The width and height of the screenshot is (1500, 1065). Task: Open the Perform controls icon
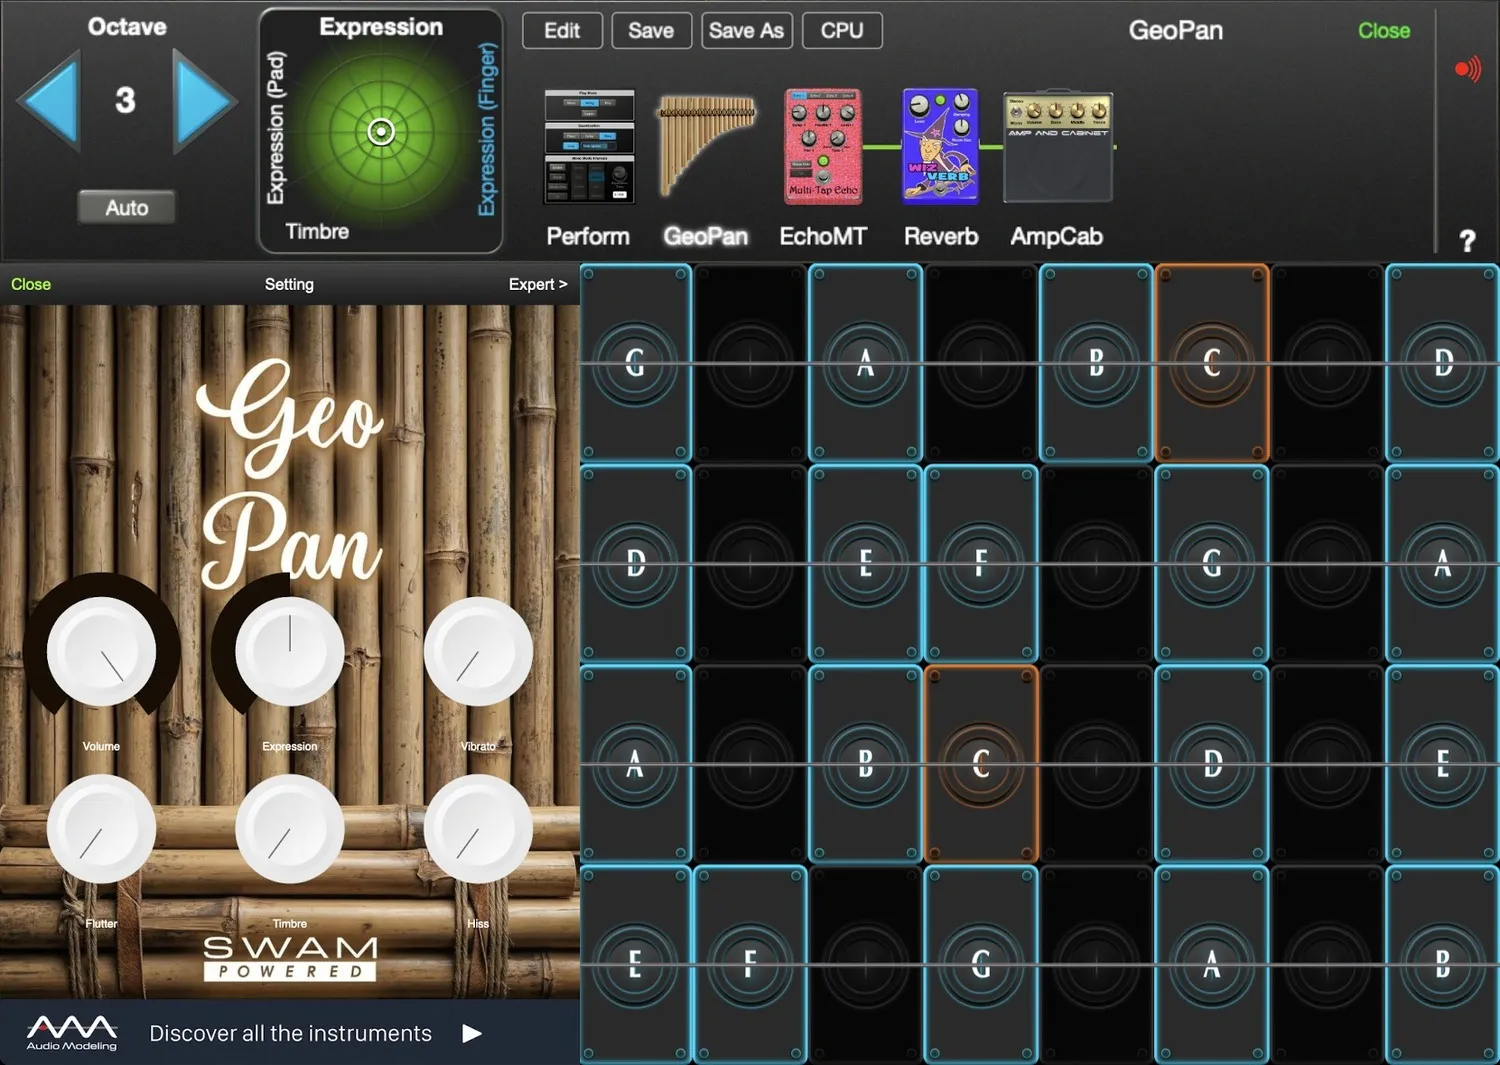(589, 147)
